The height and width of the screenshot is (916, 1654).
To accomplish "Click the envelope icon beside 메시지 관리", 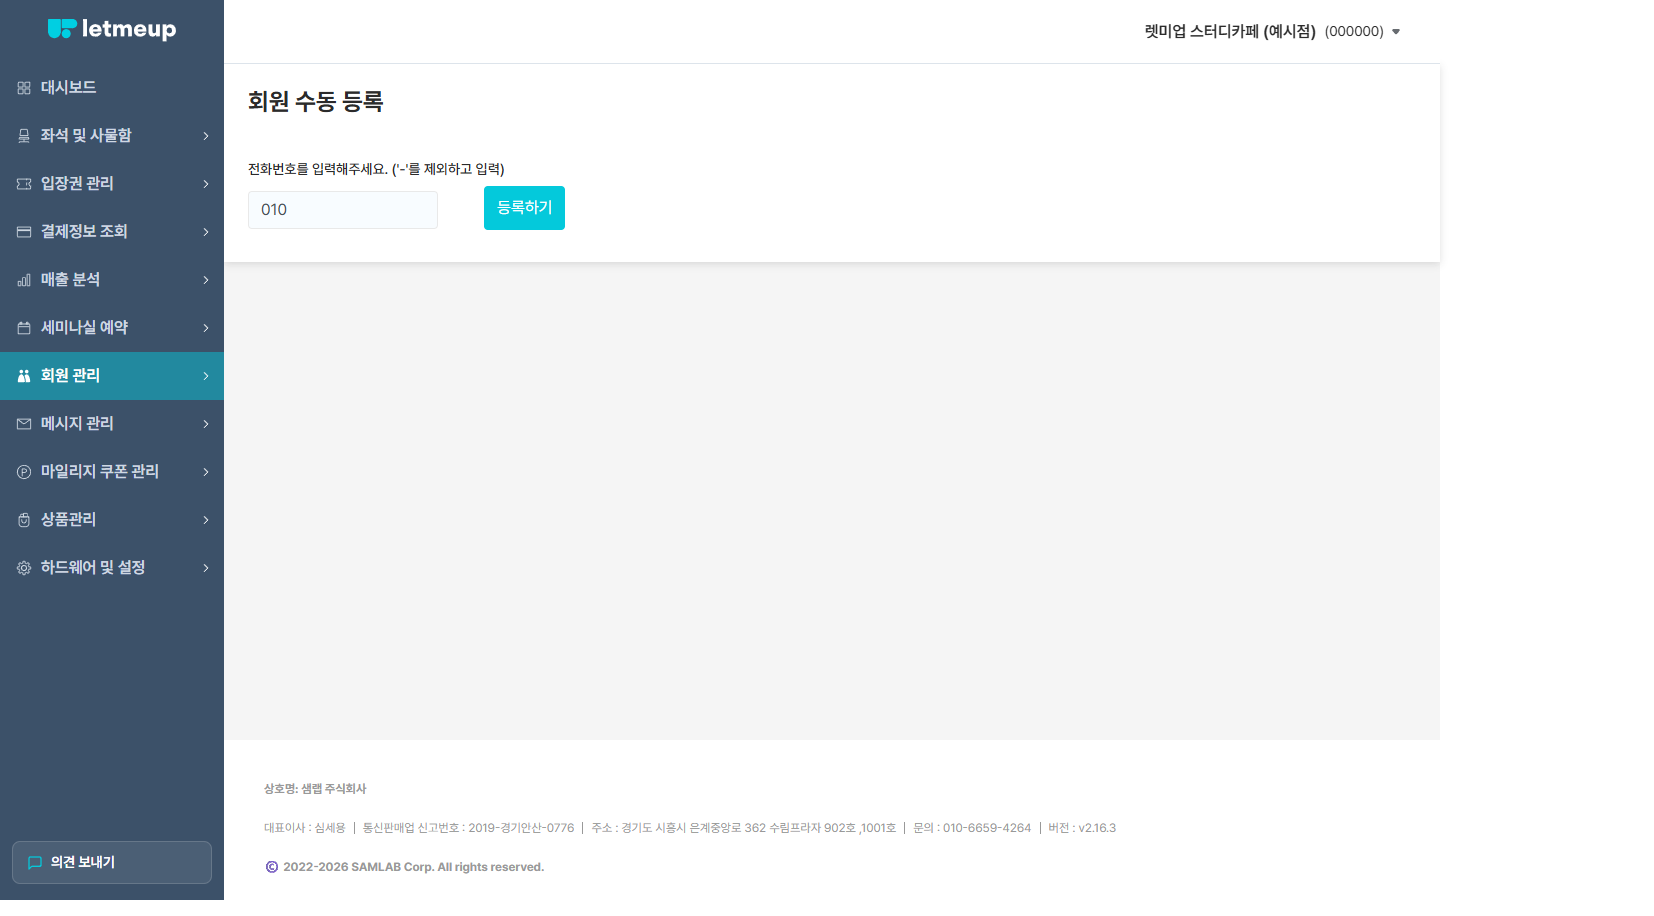I will tap(24, 424).
